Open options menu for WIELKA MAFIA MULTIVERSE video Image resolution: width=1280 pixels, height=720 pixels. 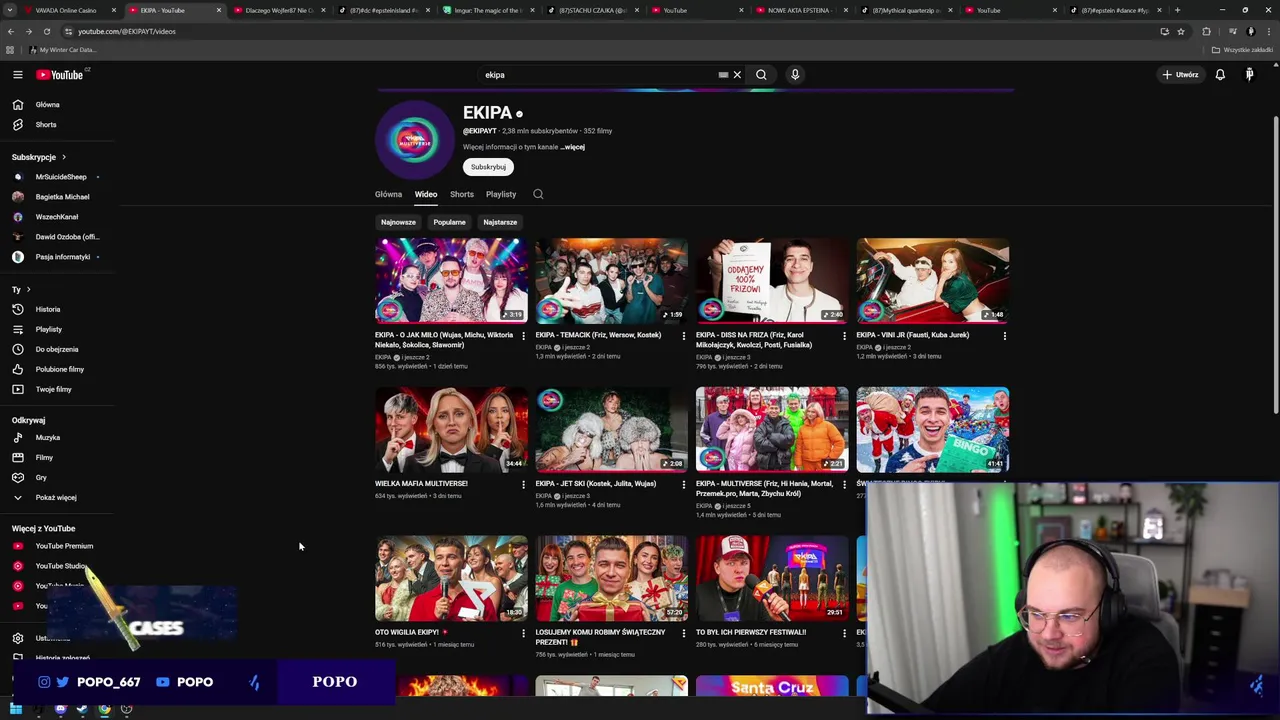(523, 484)
